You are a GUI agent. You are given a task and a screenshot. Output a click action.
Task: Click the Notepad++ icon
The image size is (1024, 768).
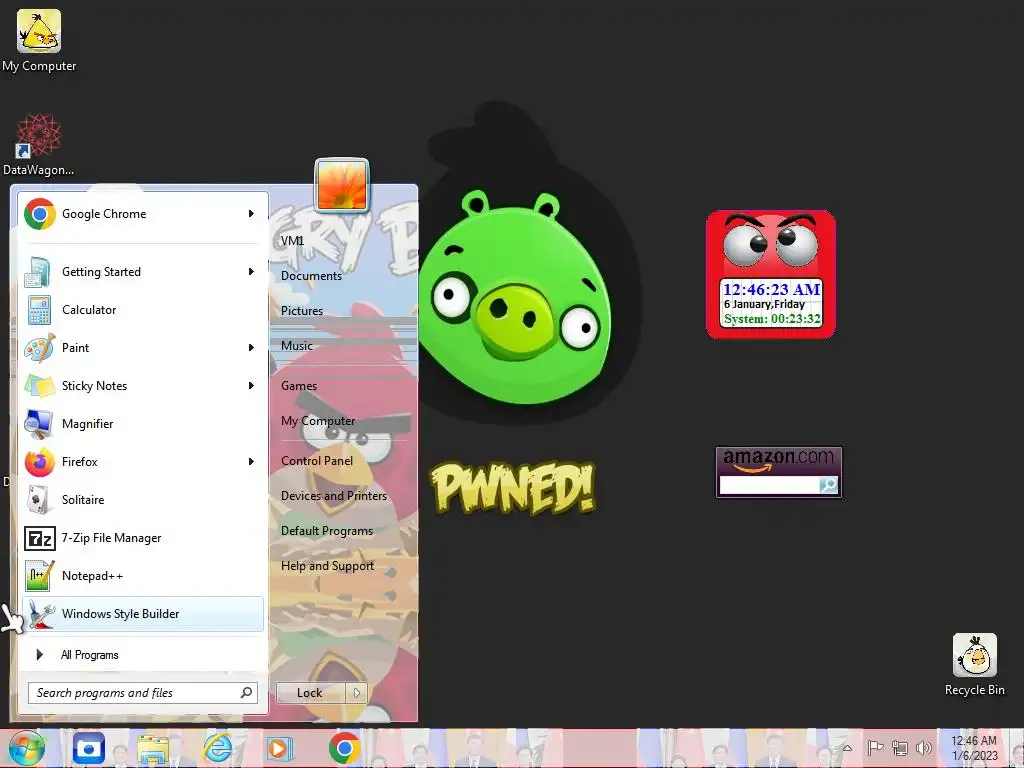(x=39, y=576)
